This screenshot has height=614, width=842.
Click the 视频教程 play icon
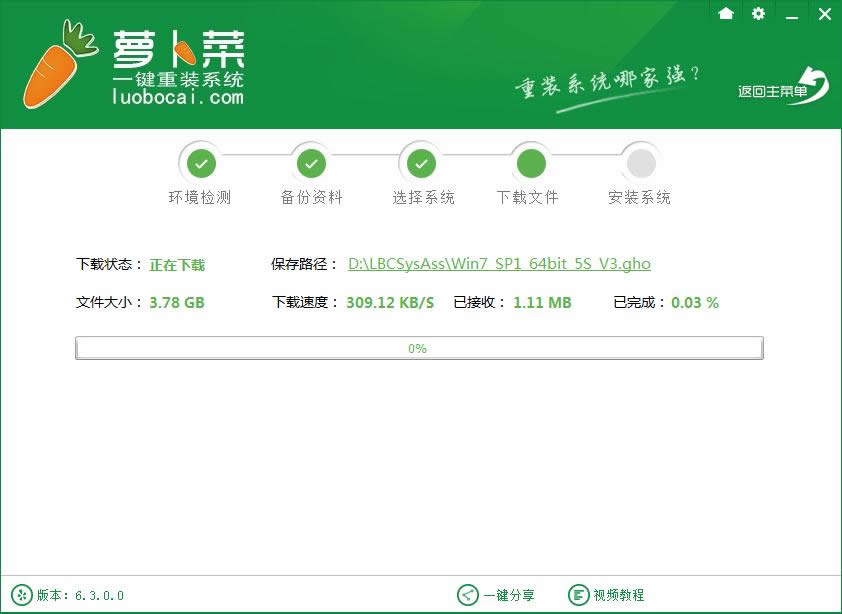578,594
